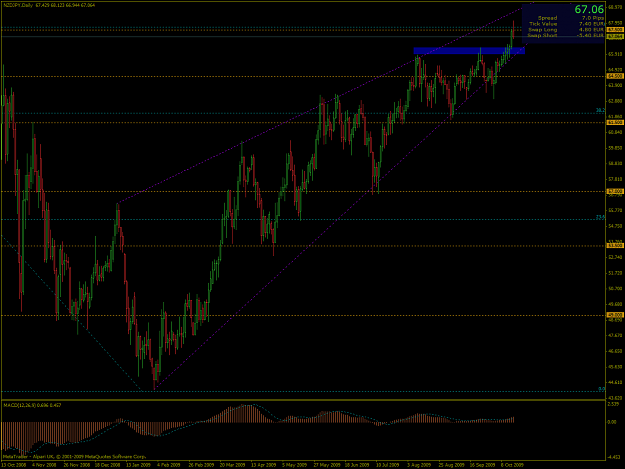Click the 67.500 highlighted price label
Image resolution: width=625 pixels, height=469 pixels.
[615, 30]
